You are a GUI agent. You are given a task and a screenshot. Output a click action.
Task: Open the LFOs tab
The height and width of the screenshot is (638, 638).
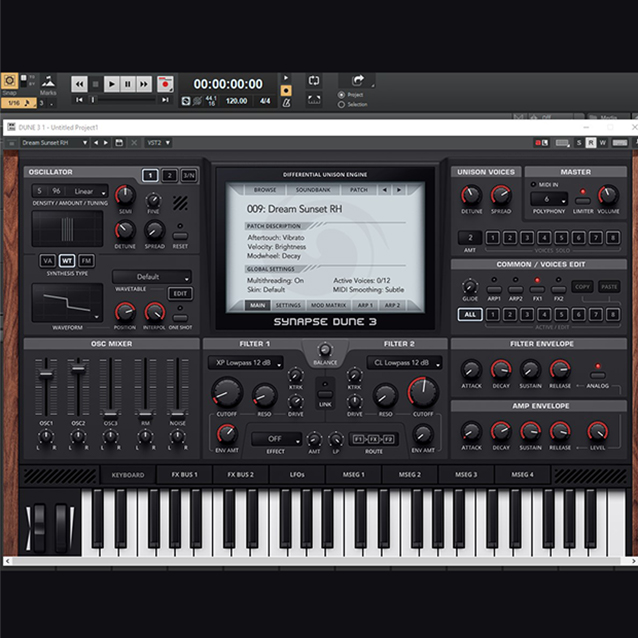tap(298, 474)
